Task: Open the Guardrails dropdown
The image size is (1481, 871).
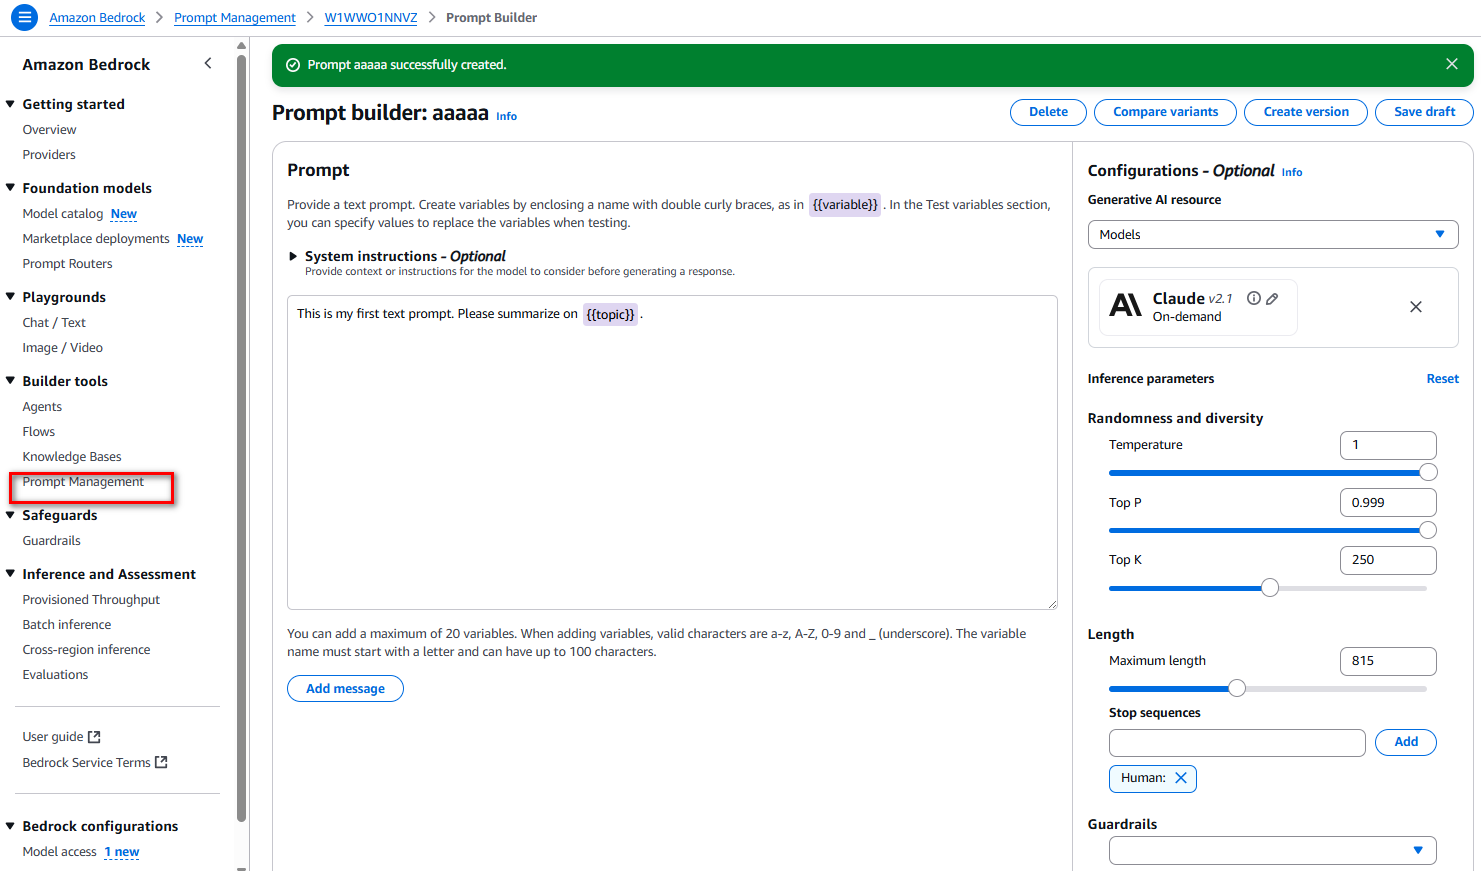Action: click(x=1272, y=850)
